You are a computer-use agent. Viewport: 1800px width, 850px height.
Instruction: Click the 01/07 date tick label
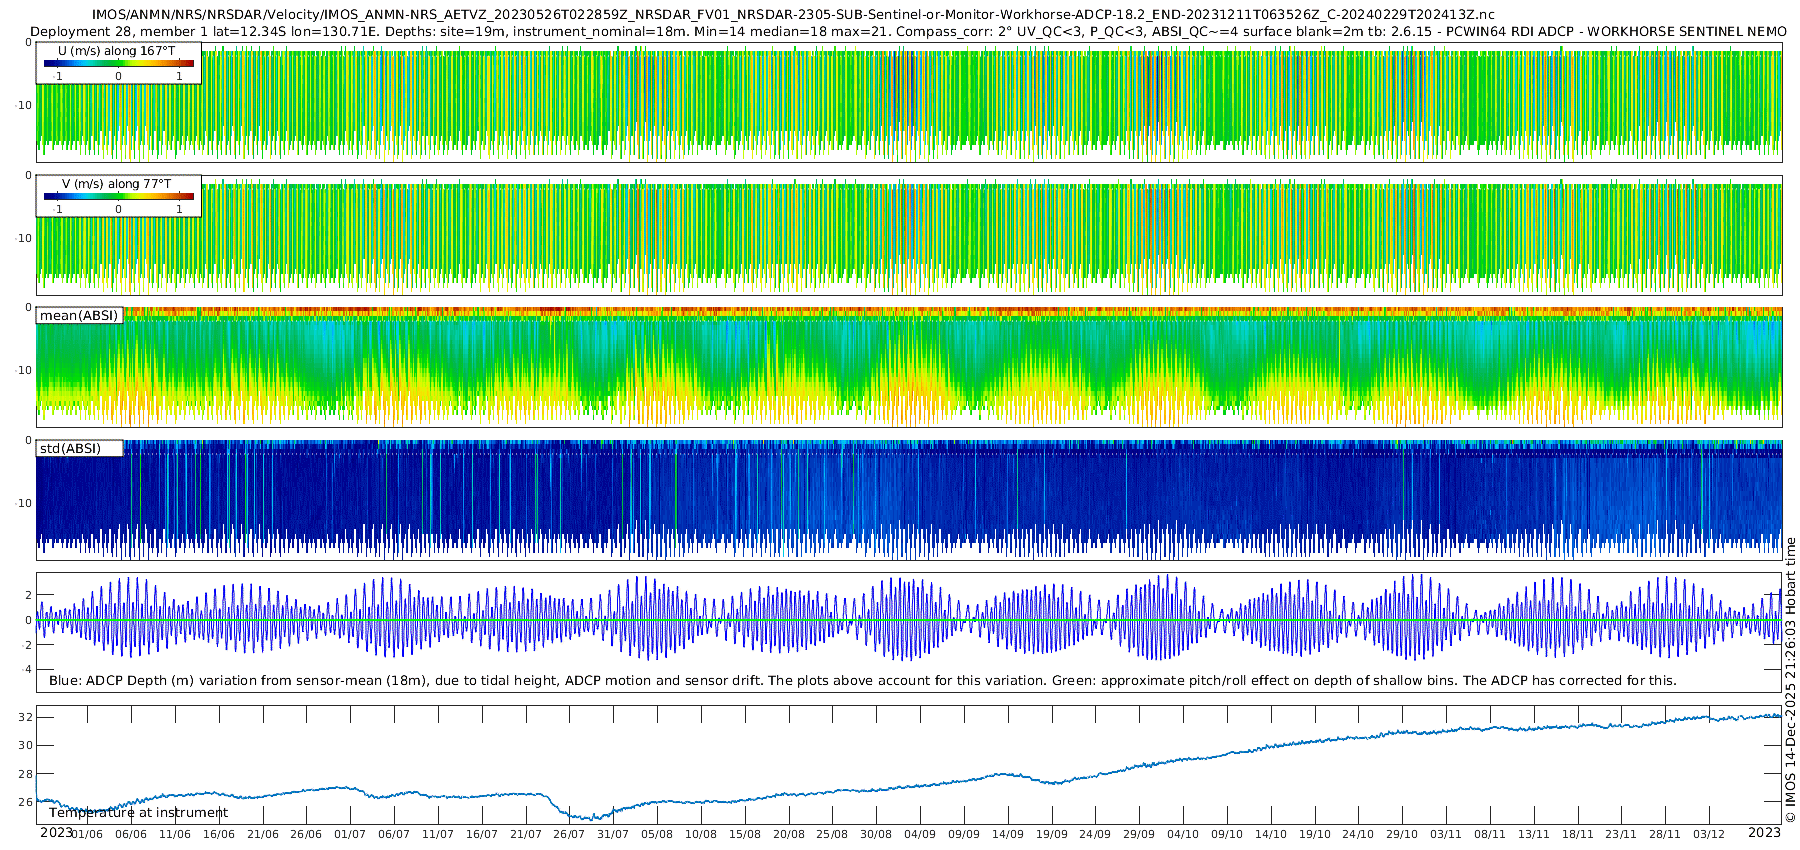coord(350,834)
